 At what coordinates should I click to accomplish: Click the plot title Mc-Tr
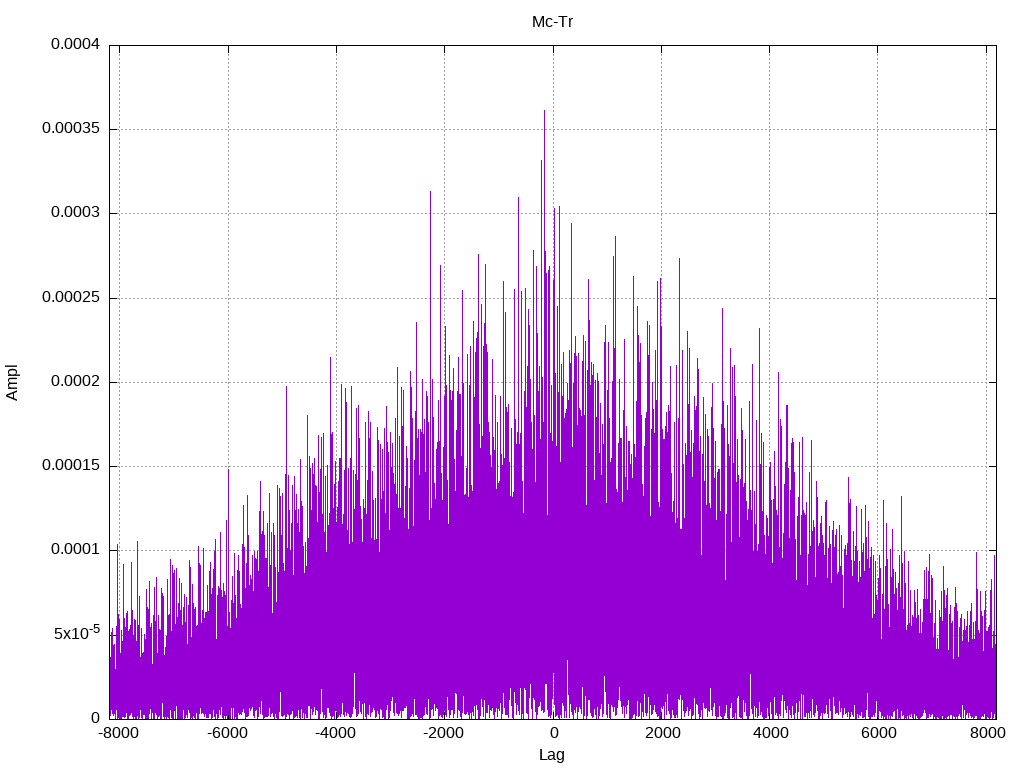click(552, 22)
